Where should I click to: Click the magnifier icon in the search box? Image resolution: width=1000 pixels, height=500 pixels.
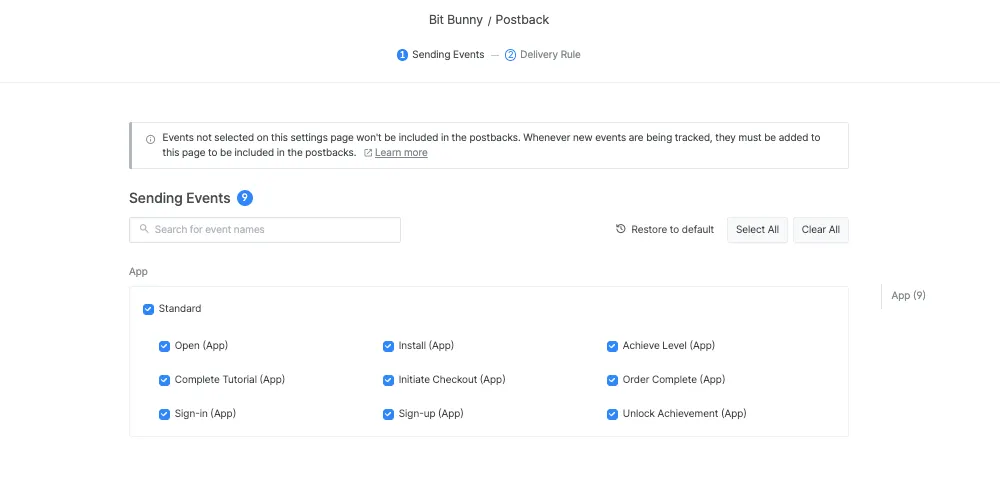click(145, 229)
